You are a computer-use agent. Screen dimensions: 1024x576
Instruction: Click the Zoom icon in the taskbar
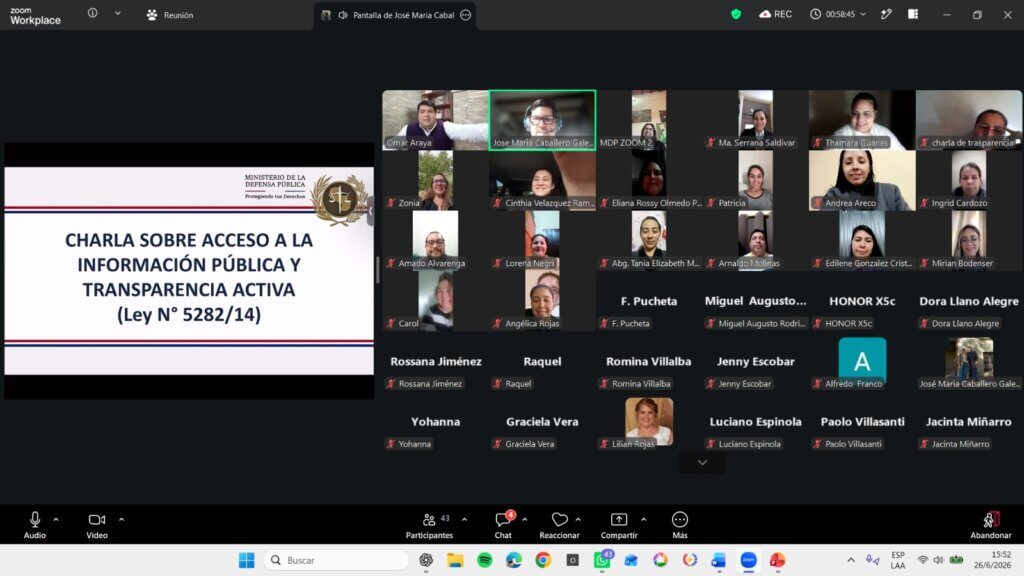pos(748,560)
